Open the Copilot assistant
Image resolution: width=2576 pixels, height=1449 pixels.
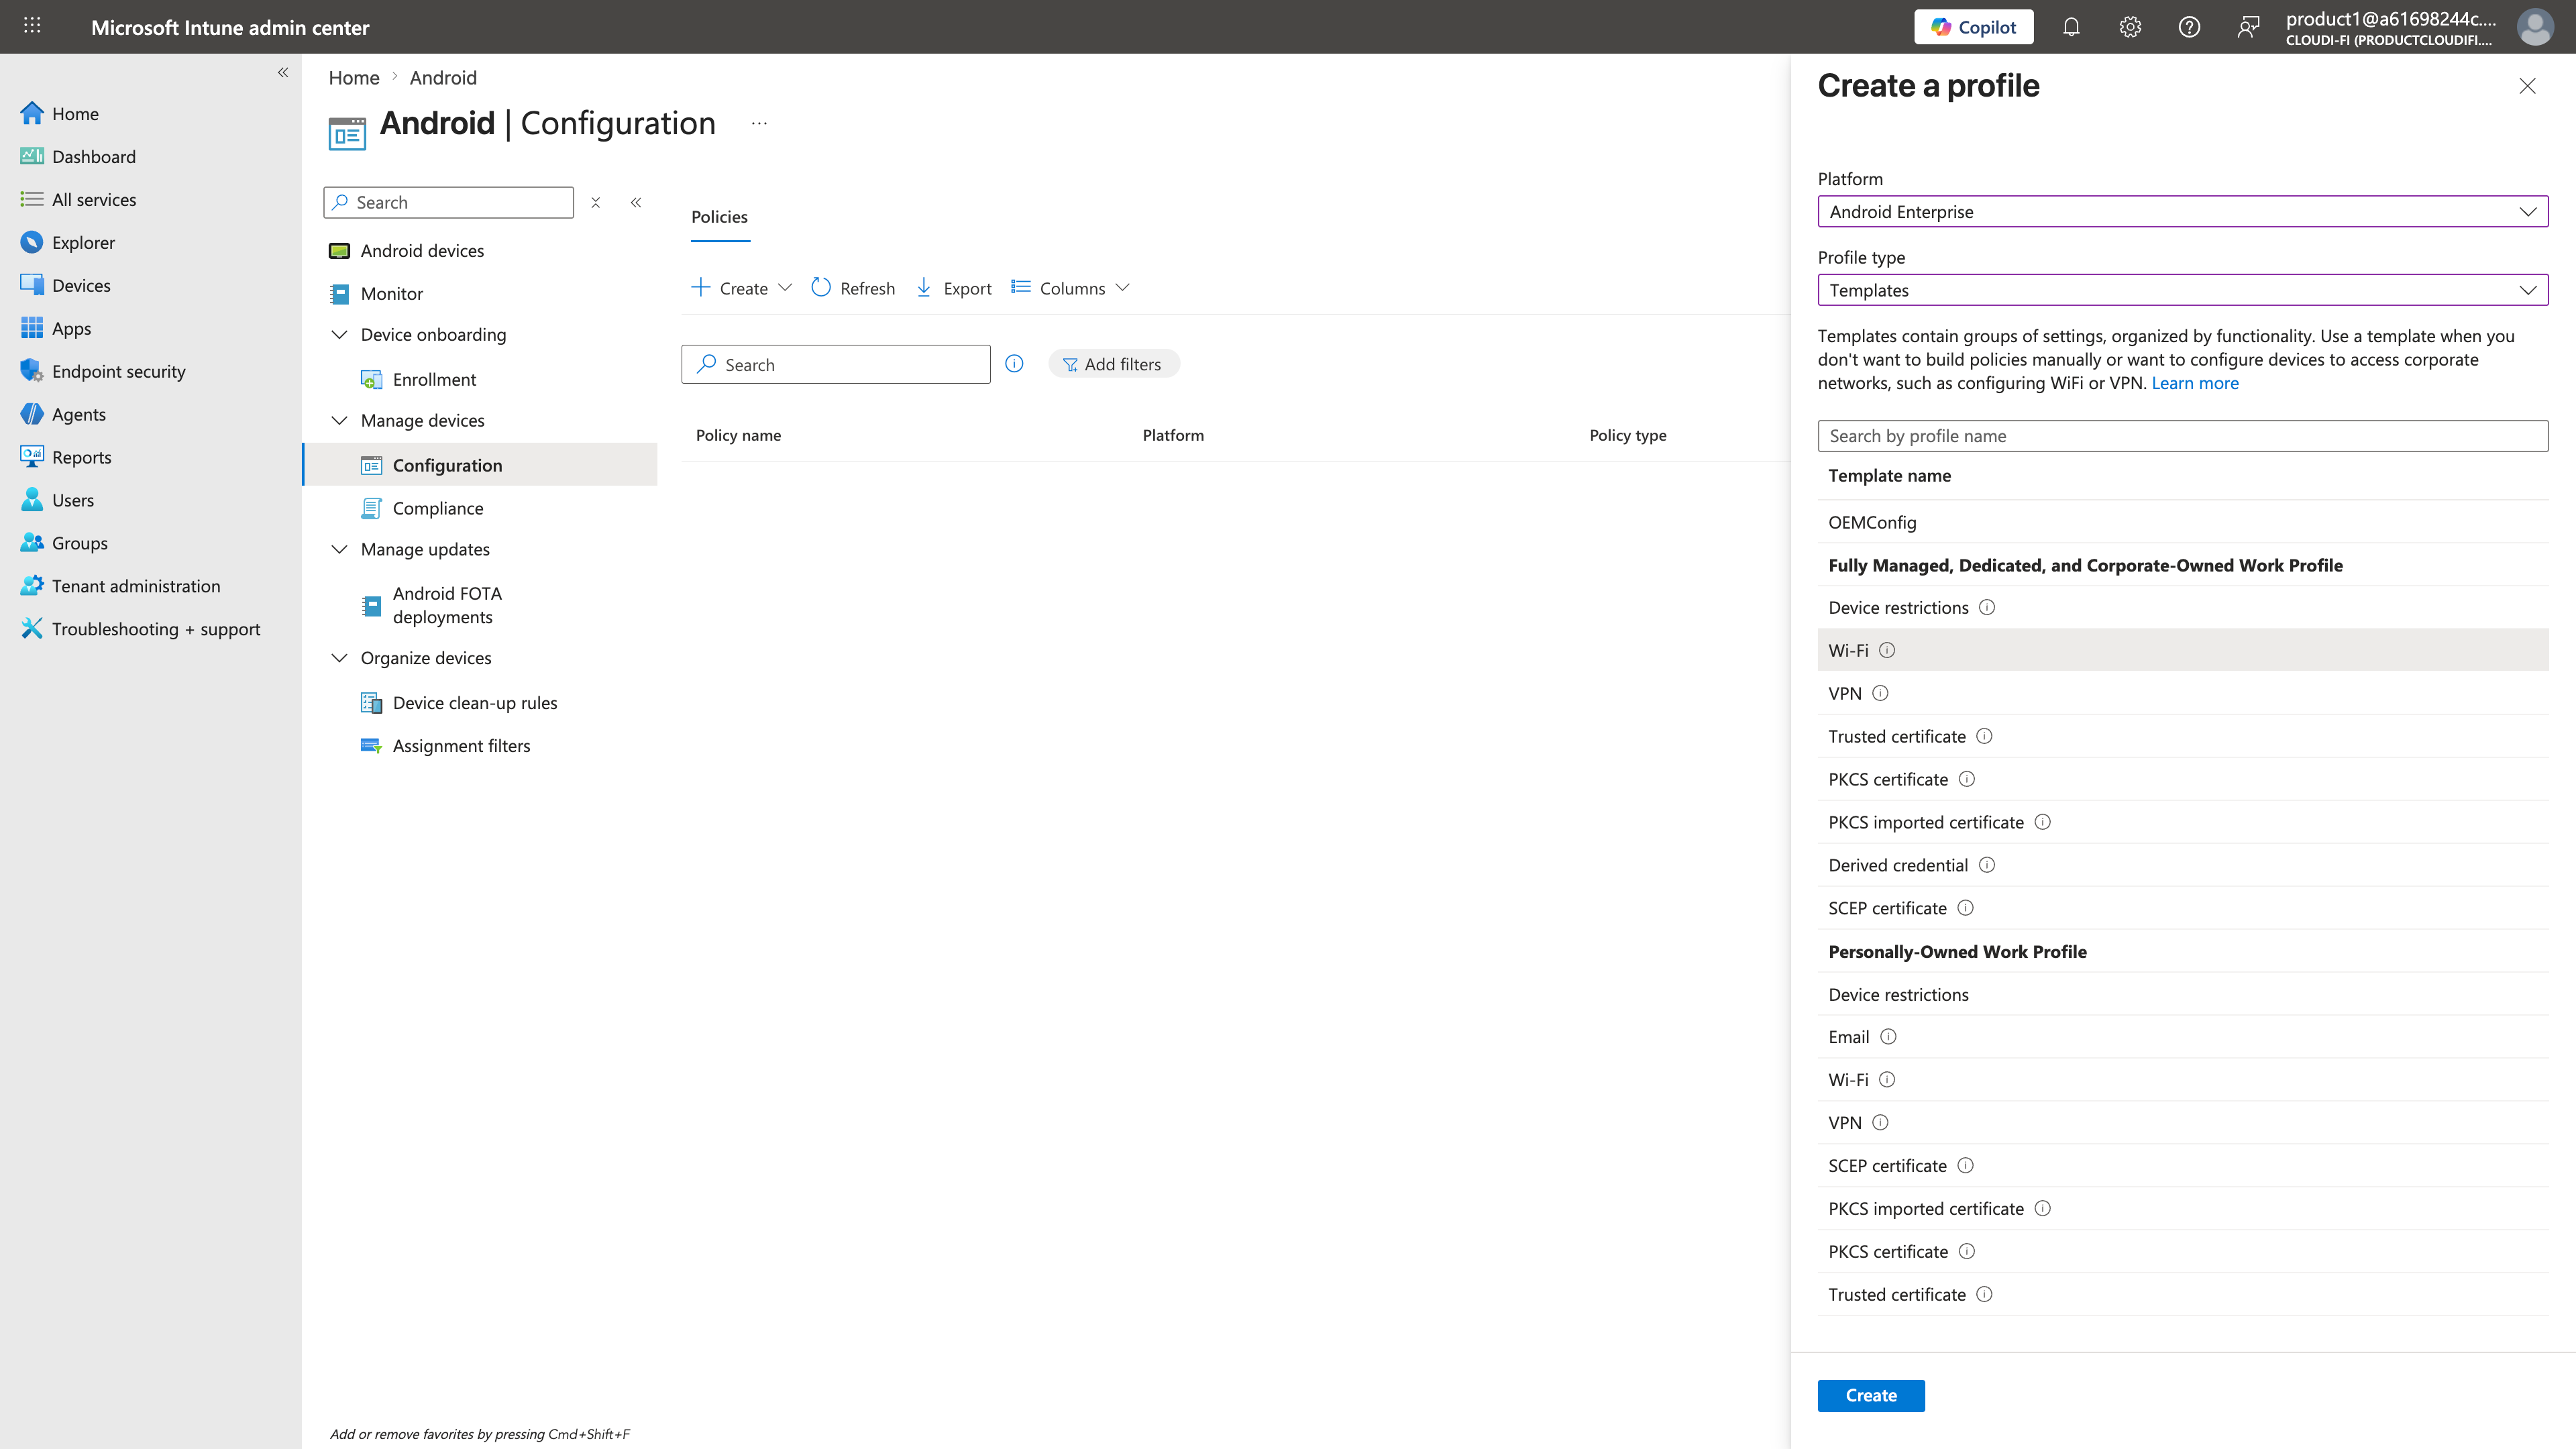pos(1973,27)
